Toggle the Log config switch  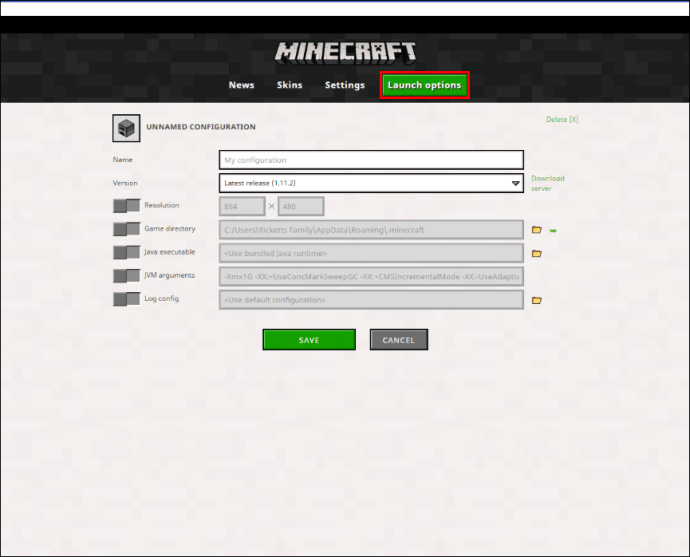127,299
